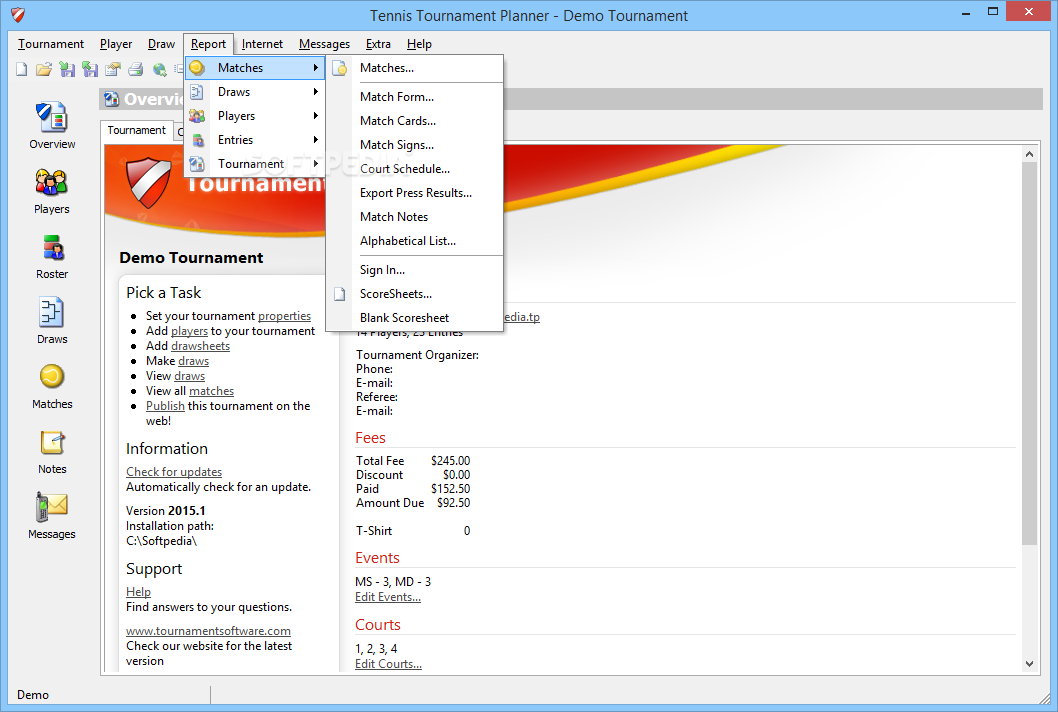Open www.tournamentsoftware.com link

click(x=208, y=631)
